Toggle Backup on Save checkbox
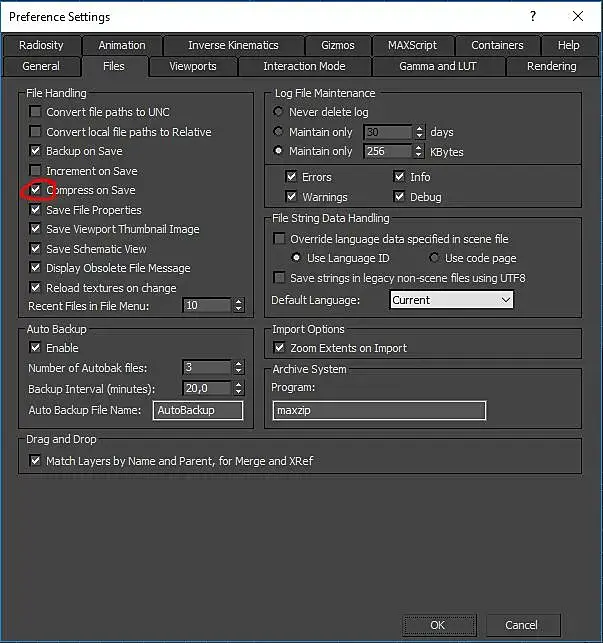 36,151
